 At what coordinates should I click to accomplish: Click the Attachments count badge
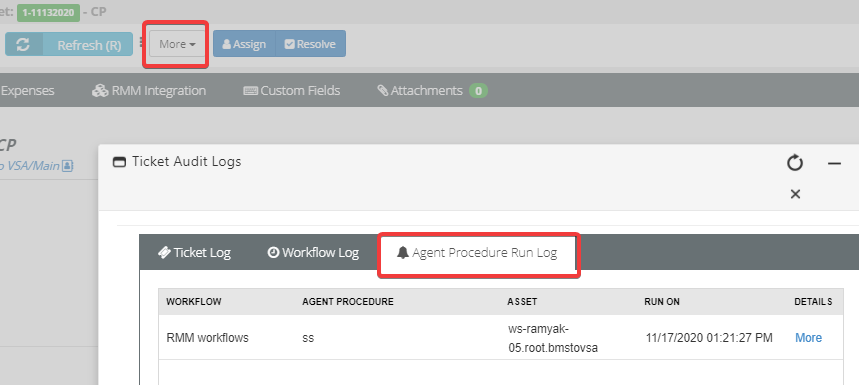tap(478, 91)
